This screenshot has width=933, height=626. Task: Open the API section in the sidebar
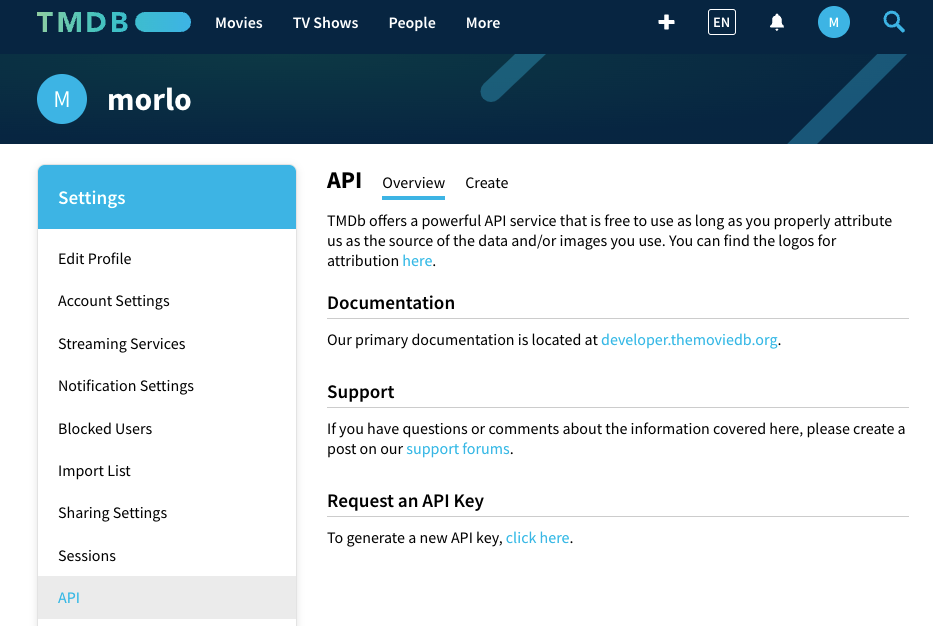68,597
